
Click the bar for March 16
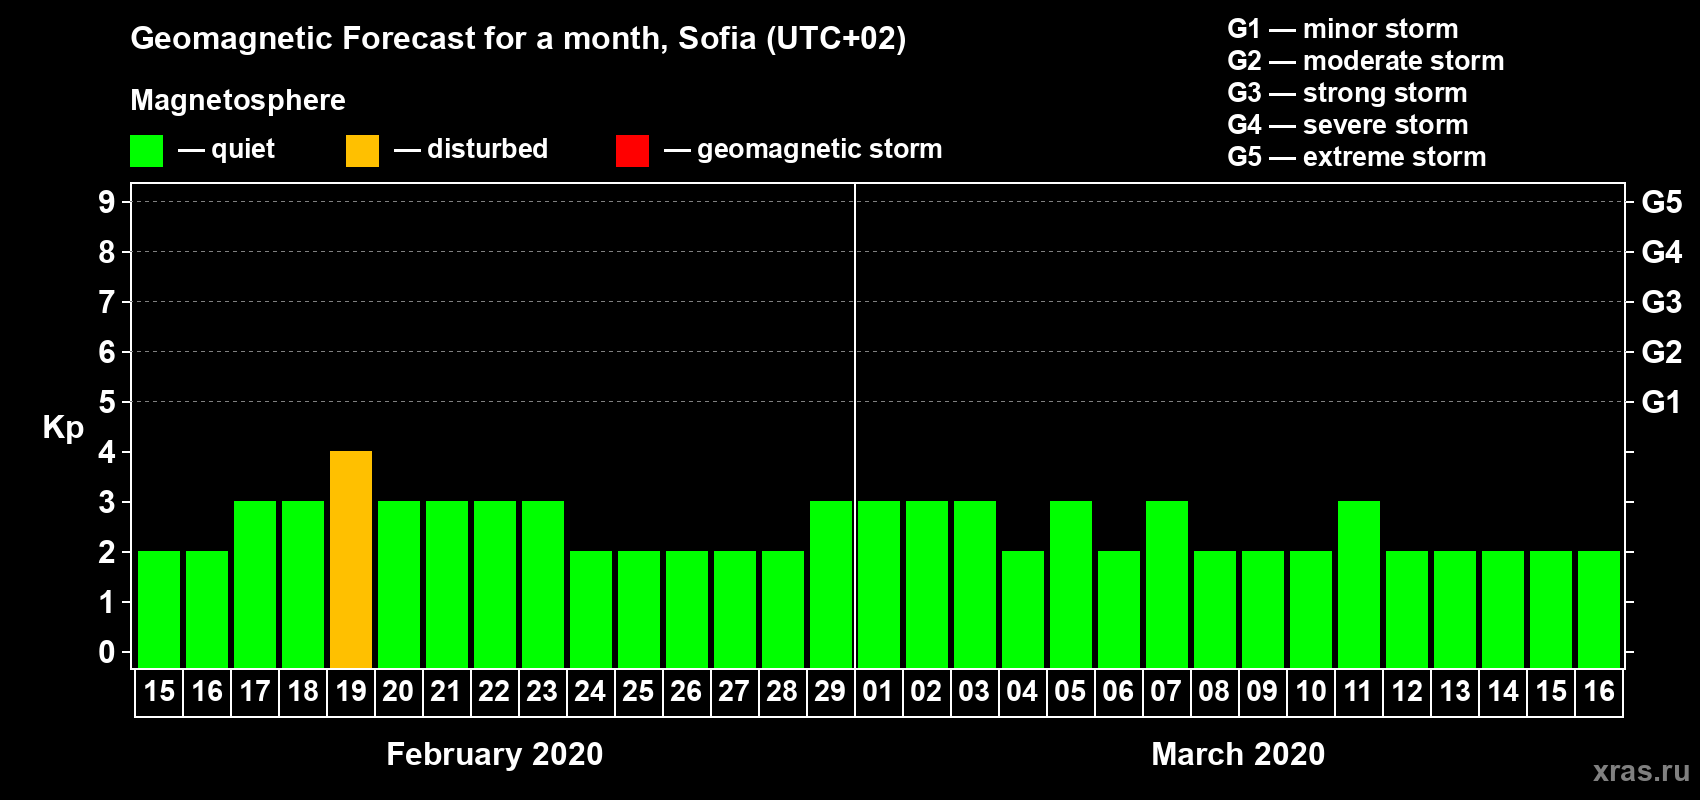[x=1599, y=609]
